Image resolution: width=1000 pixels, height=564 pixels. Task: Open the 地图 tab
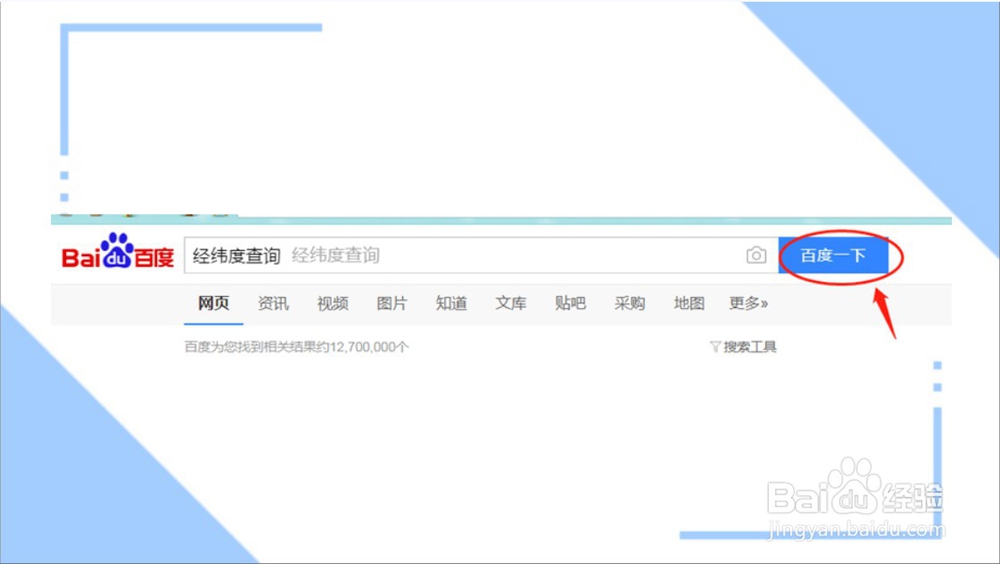689,303
